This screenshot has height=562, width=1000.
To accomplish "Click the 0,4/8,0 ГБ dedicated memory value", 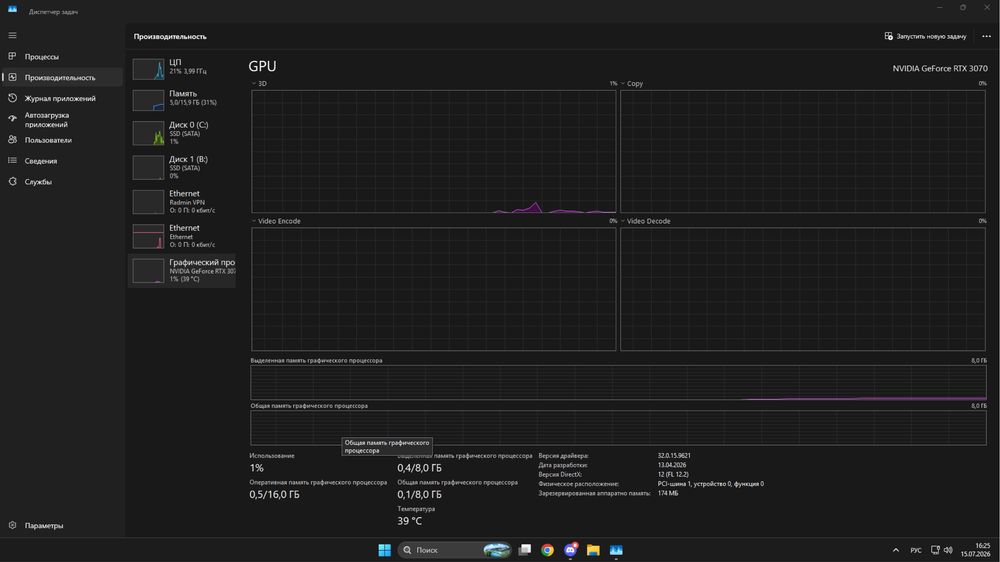I will pyautogui.click(x=419, y=468).
